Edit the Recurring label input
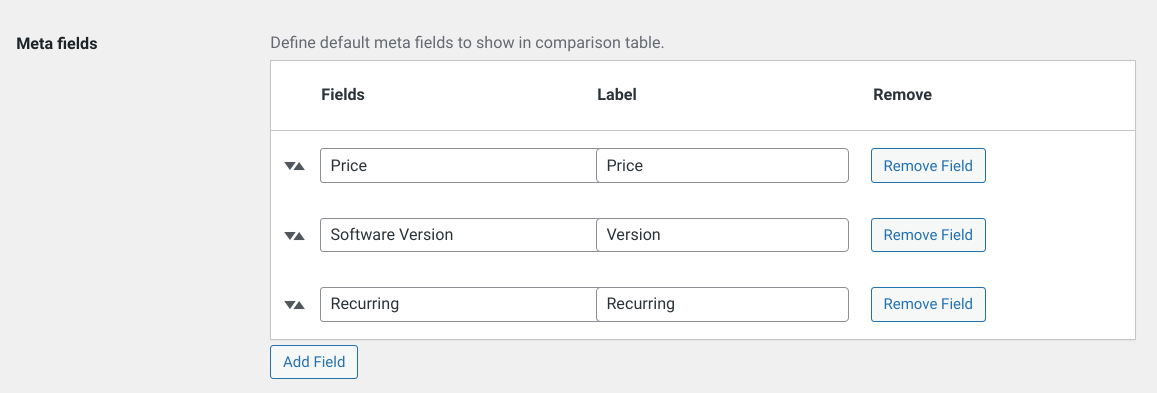Viewport: 1157px width, 393px height. 722,305
